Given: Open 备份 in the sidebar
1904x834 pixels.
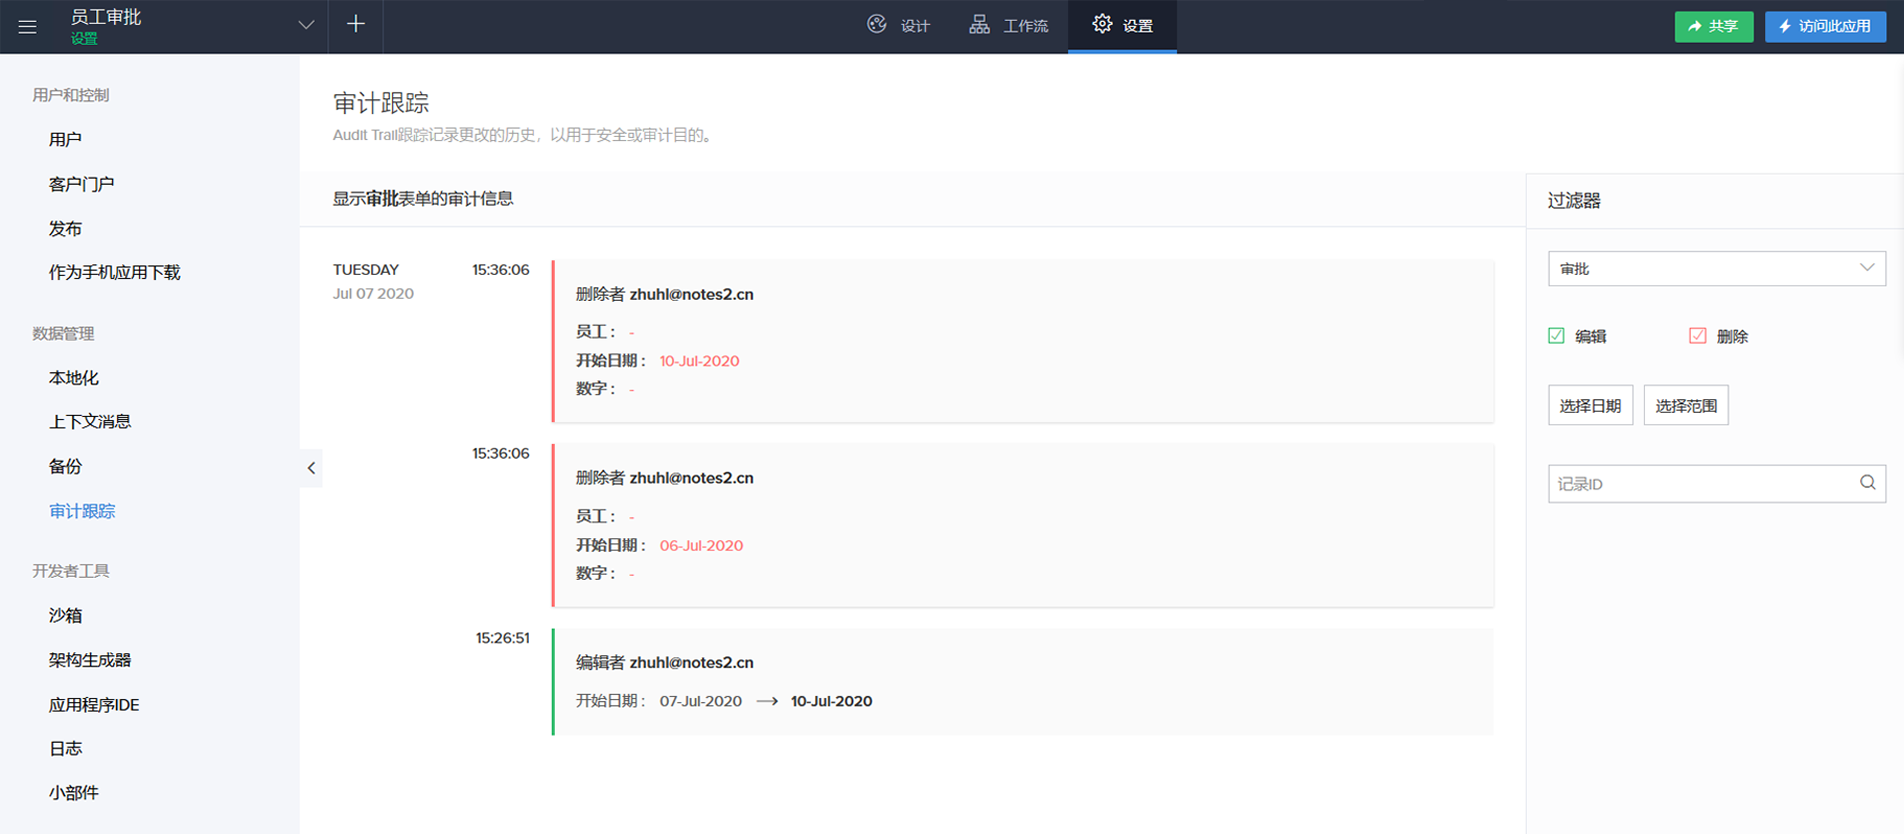Looking at the screenshot, I should [x=65, y=466].
